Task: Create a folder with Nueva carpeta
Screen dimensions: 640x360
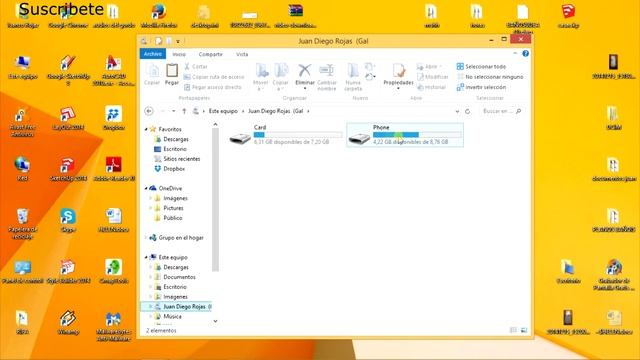Action: pos(353,77)
